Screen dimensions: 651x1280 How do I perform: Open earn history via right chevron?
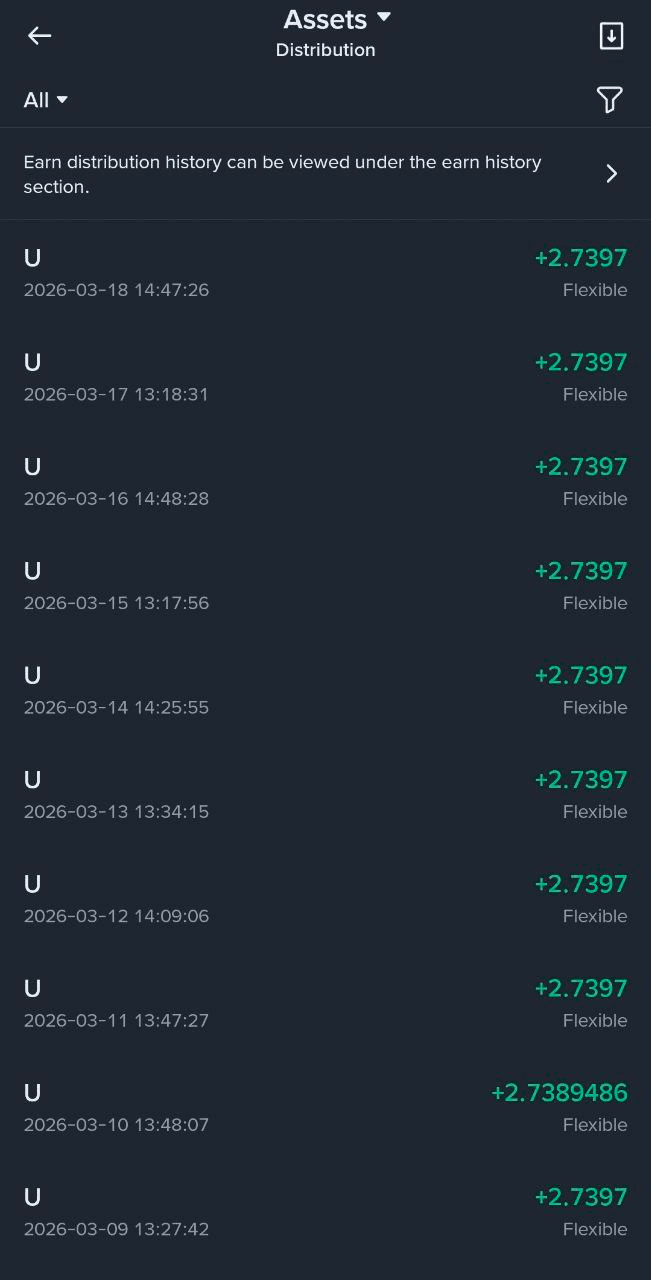(611, 174)
